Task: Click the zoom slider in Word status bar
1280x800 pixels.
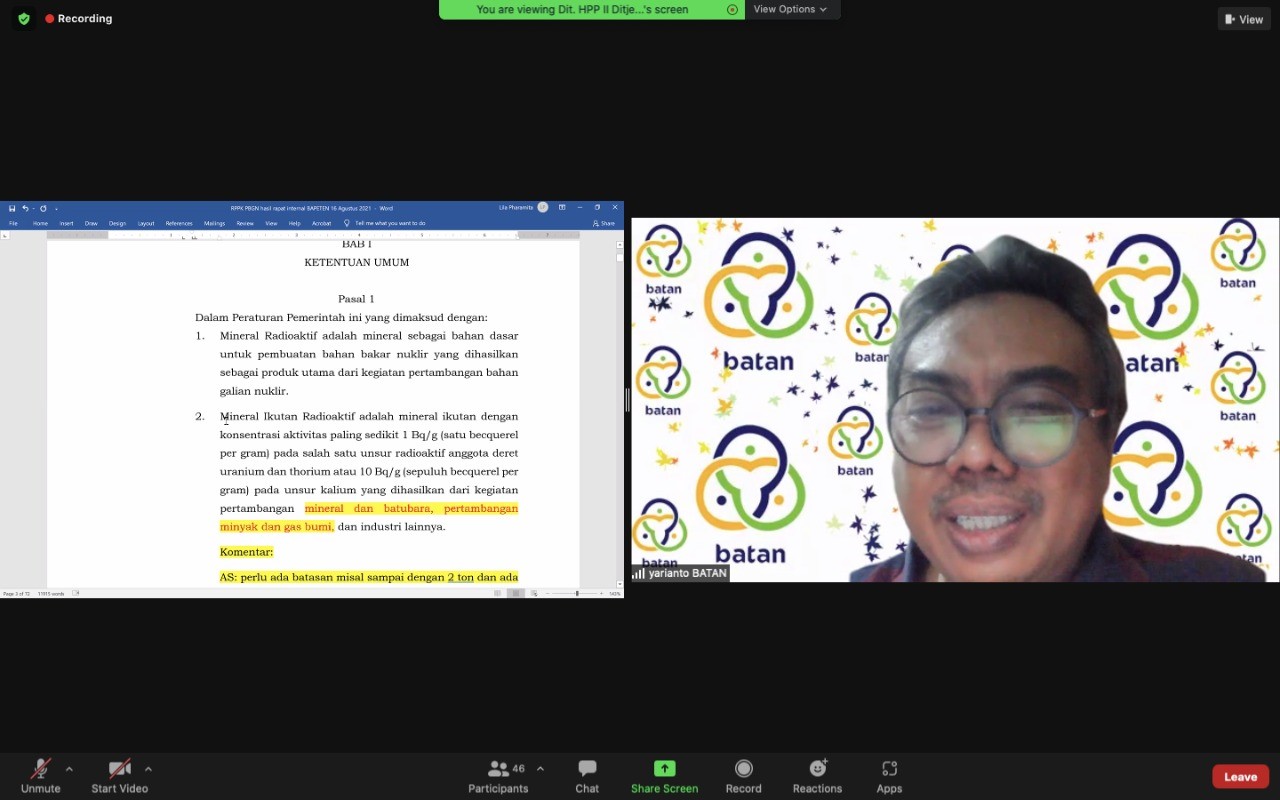Action: [576, 593]
